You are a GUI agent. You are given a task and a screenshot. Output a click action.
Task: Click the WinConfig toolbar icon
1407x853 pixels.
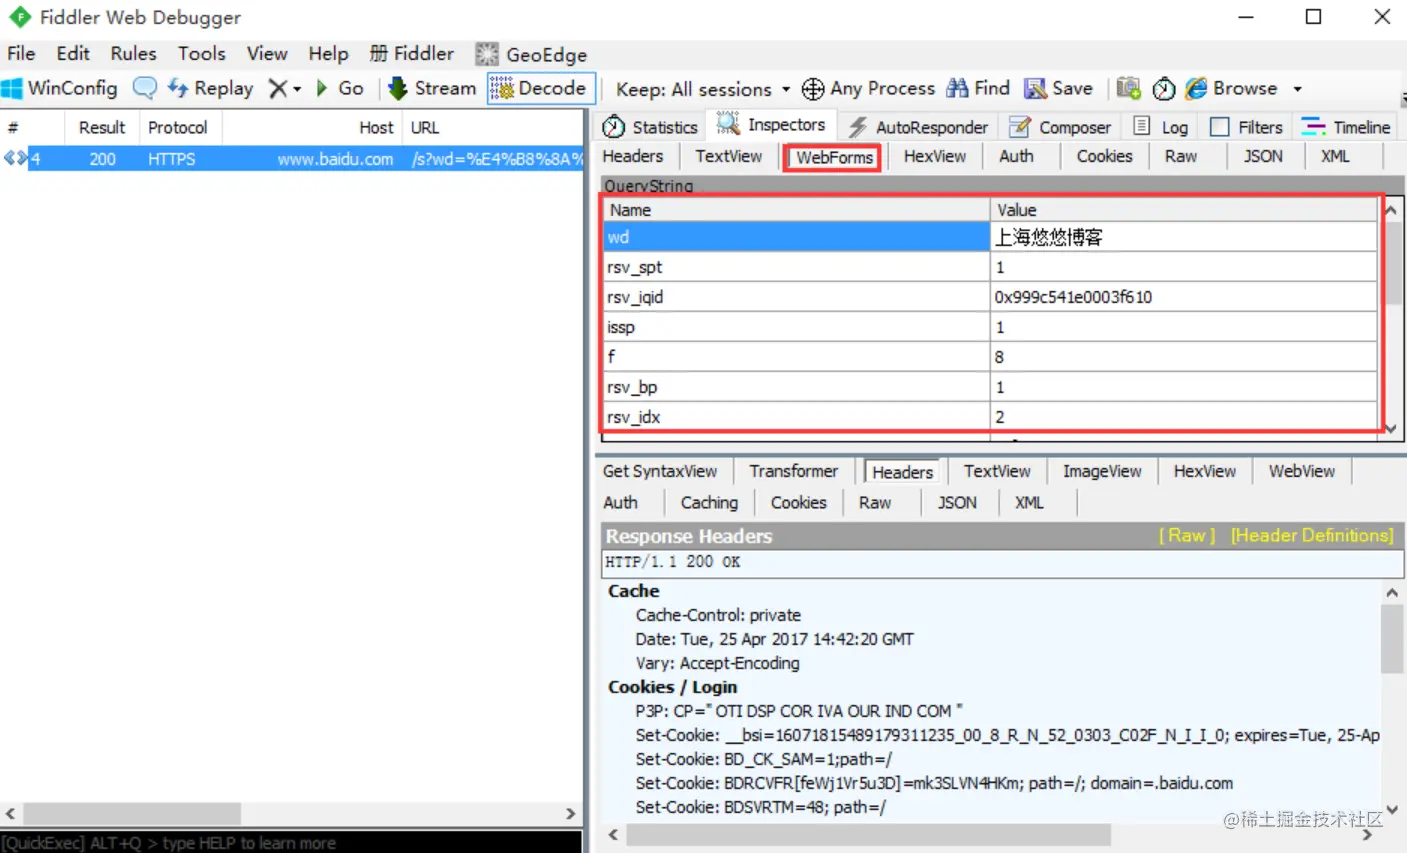tap(12, 88)
